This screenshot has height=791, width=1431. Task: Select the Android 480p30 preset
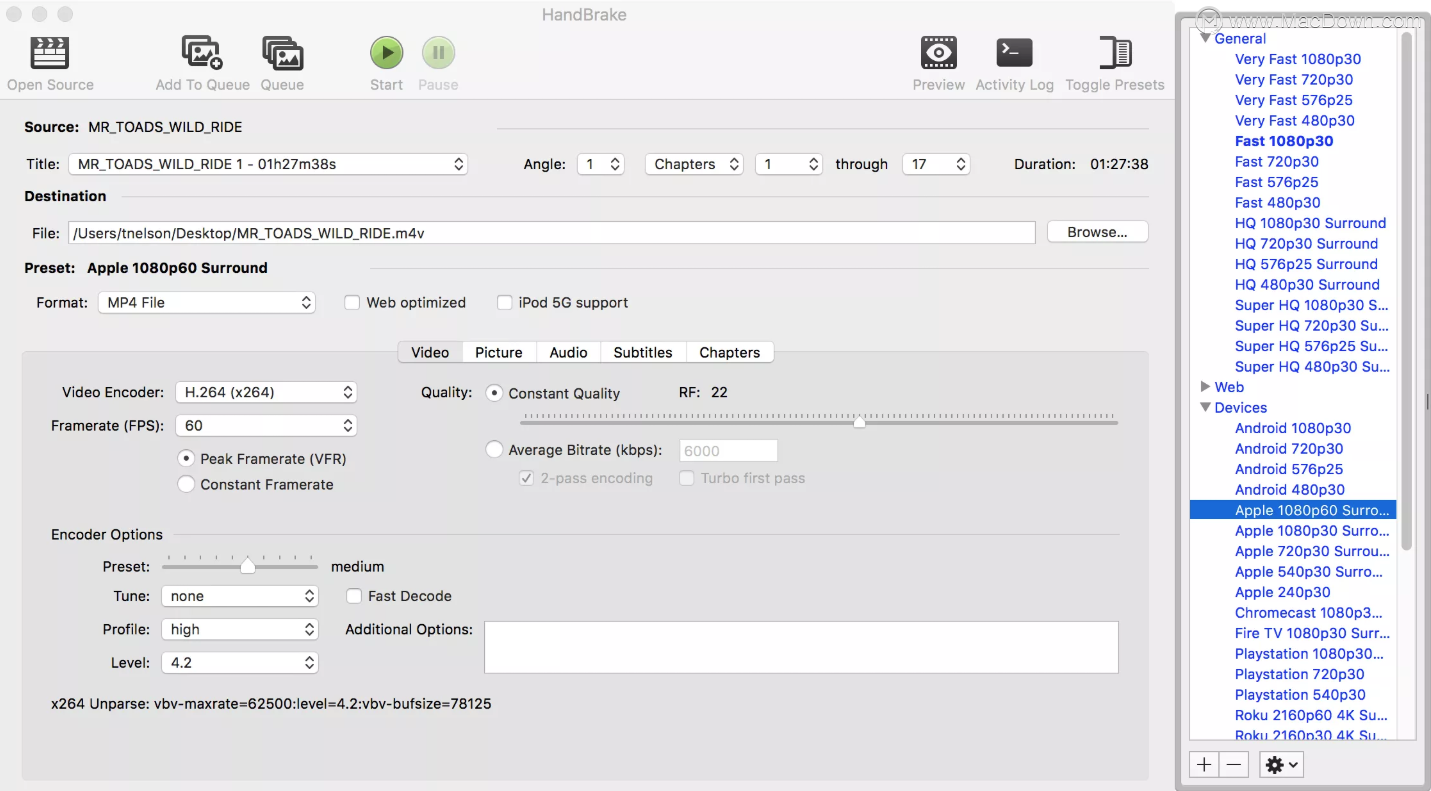[x=1290, y=490]
